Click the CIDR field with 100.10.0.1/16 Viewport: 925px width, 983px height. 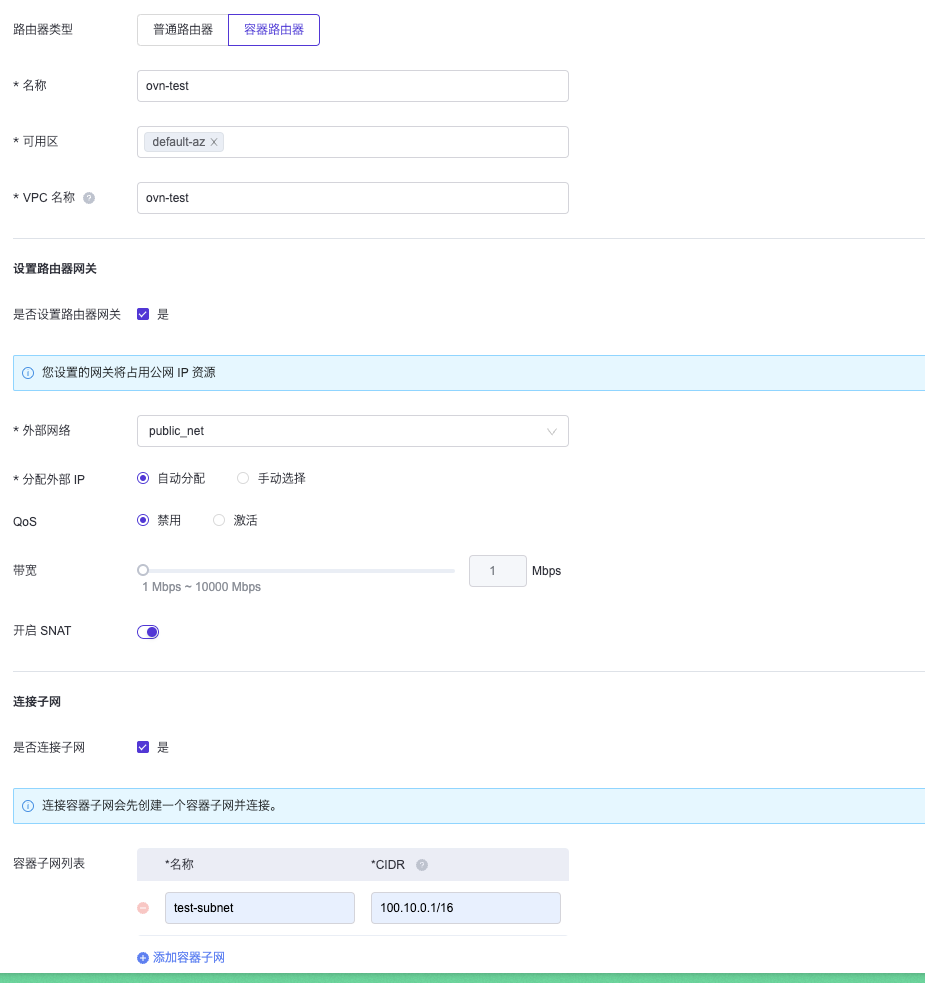[x=465, y=908]
